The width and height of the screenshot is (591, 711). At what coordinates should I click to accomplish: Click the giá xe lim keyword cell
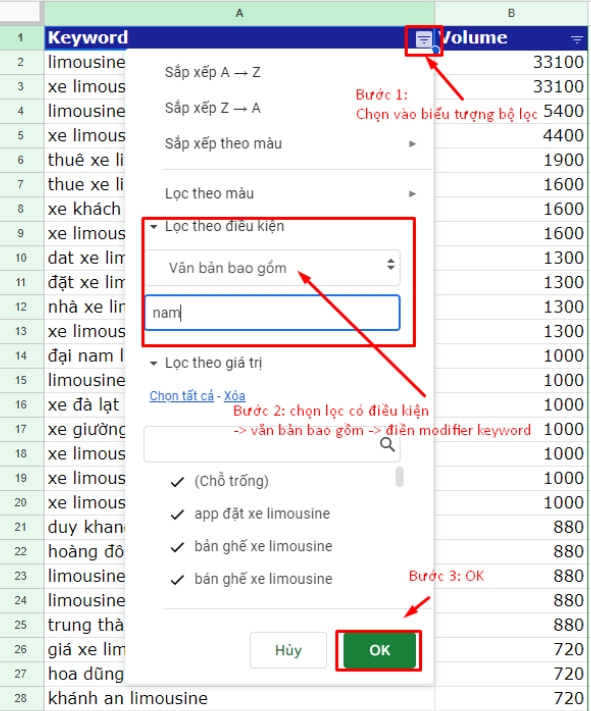coord(85,650)
